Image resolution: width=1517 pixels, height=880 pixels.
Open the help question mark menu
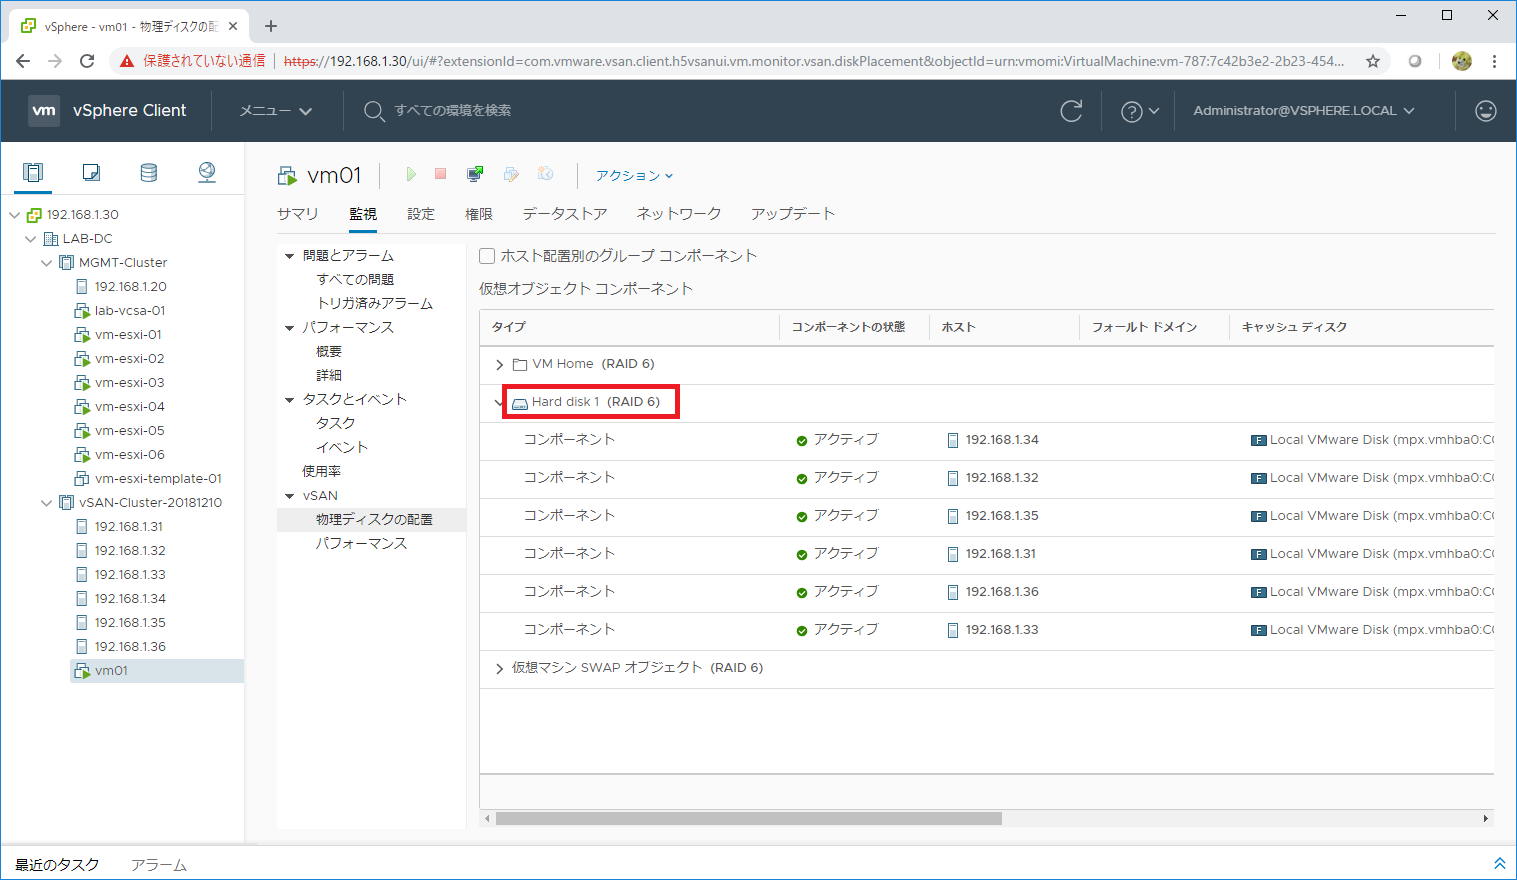click(1140, 111)
